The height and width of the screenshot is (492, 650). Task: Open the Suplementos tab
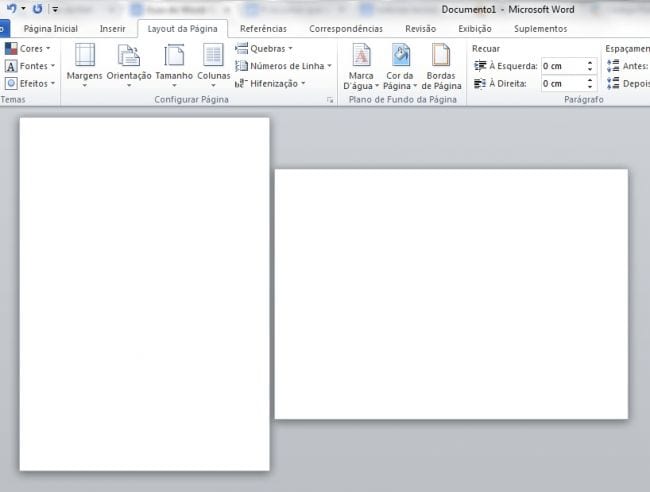point(541,29)
